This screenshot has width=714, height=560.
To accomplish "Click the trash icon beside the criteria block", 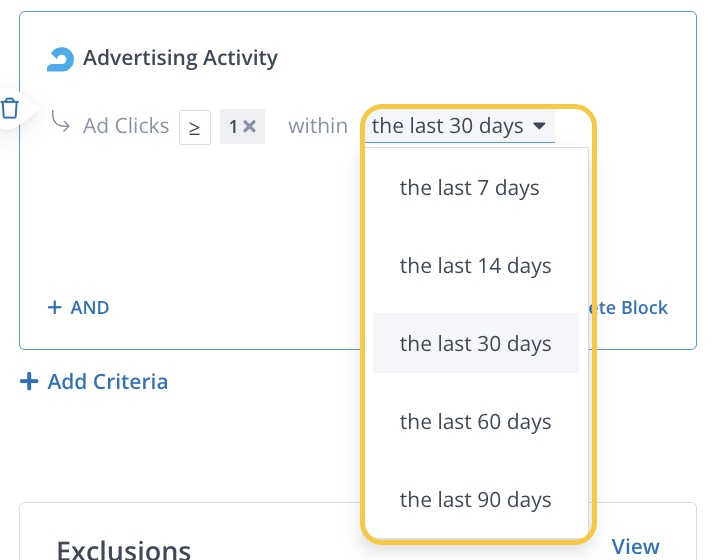I will coord(10,108).
